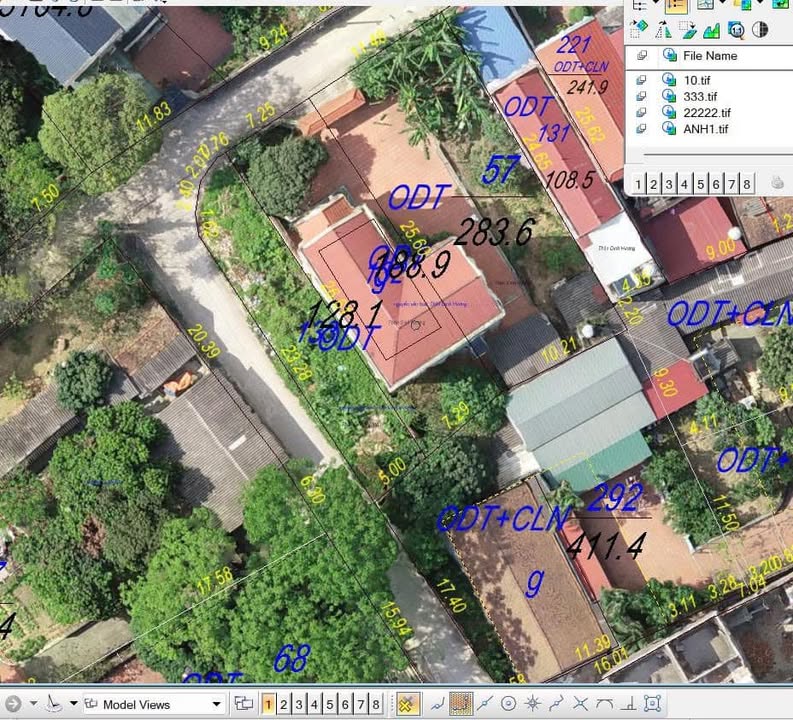
Task: Select the Keypoint snap mode
Action: coord(460,704)
